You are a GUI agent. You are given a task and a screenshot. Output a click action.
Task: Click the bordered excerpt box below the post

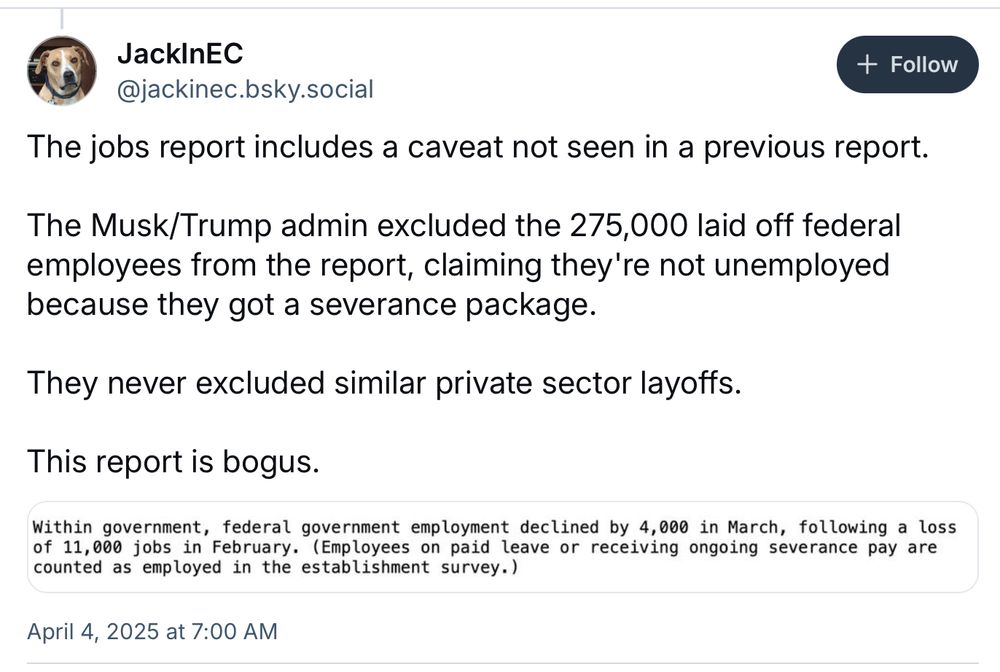click(x=500, y=547)
